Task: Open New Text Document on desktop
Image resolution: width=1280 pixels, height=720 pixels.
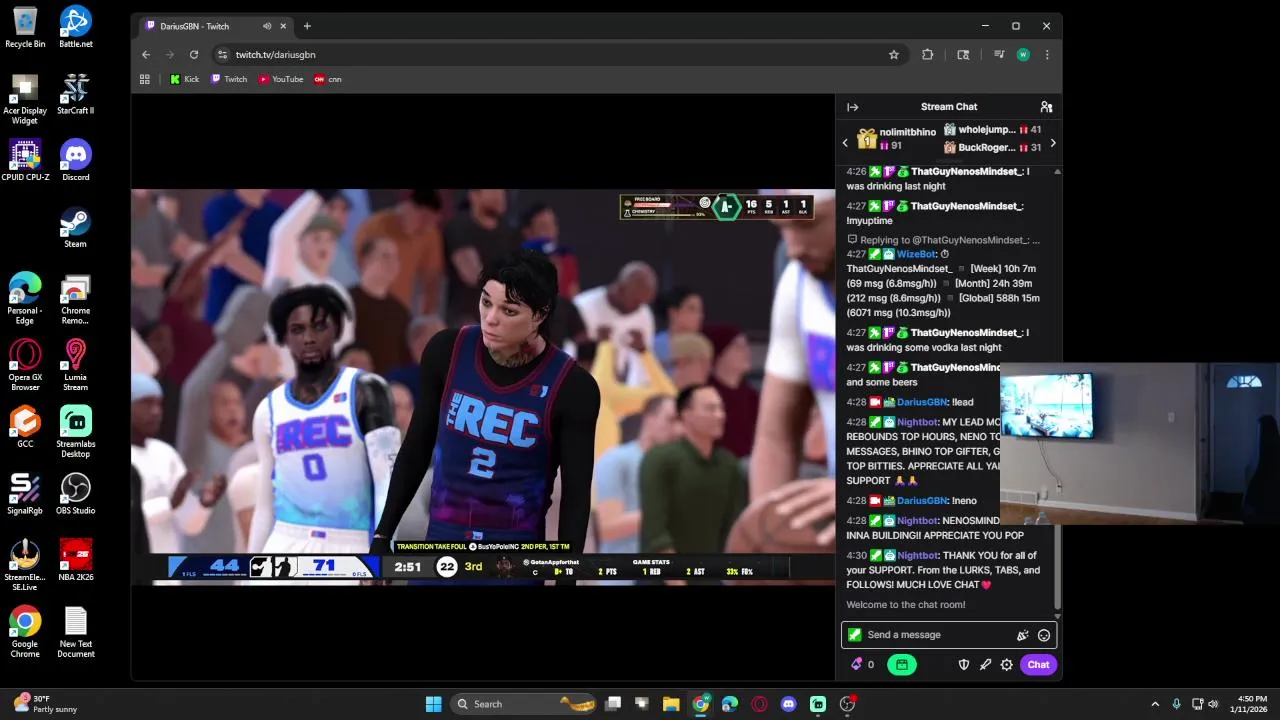Action: click(x=76, y=632)
